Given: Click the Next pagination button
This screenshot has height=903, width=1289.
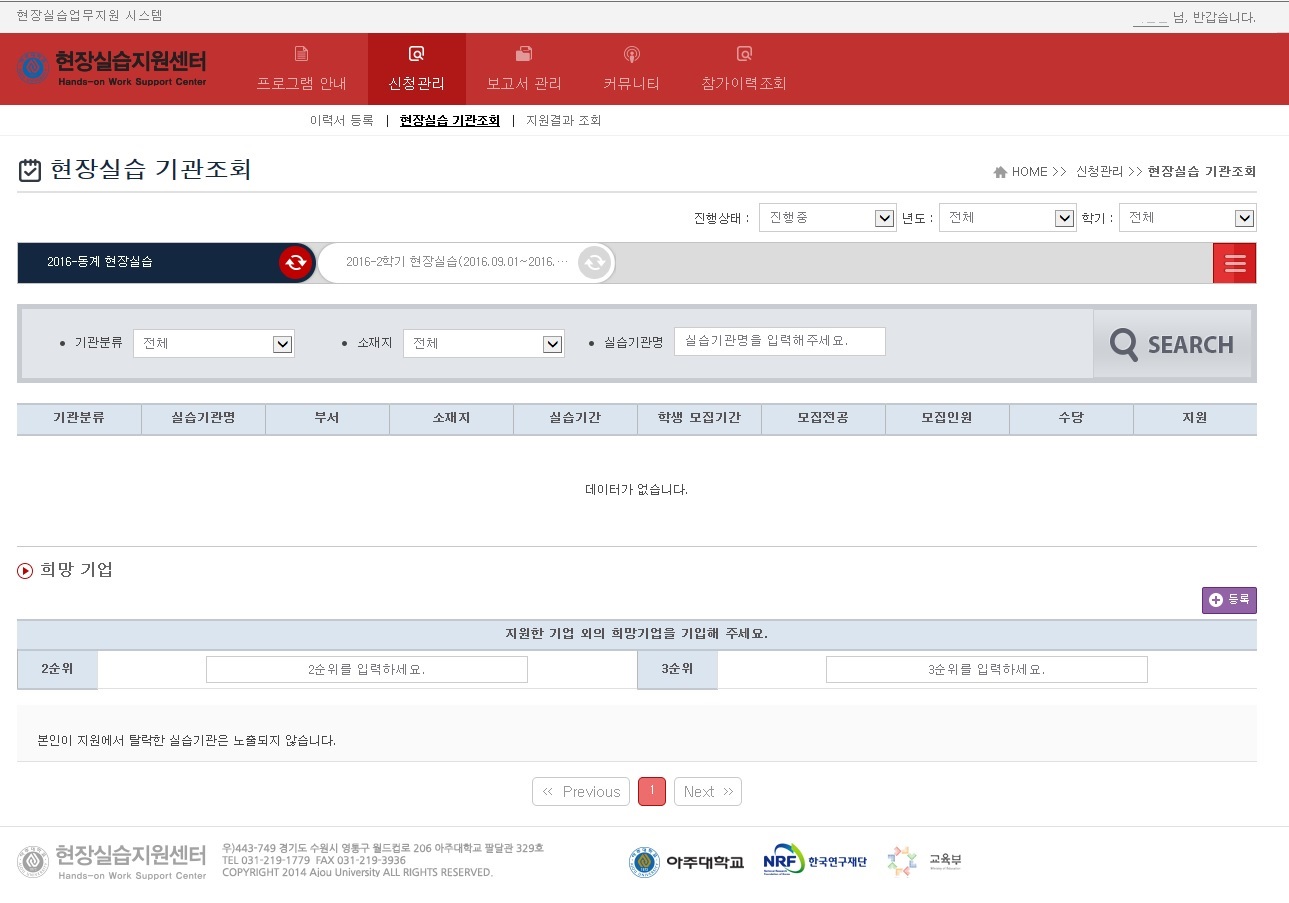Looking at the screenshot, I should [707, 792].
